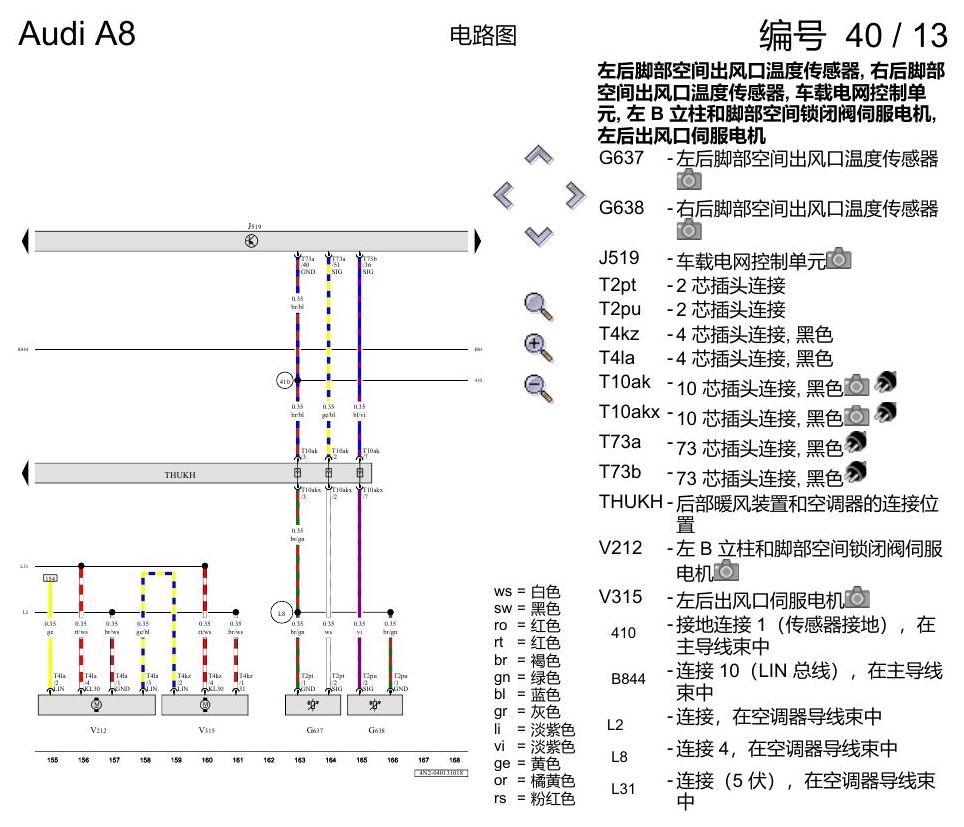This screenshot has width=964, height=827.
Task: Open the T73a connector plug icon
Action: [x=855, y=442]
